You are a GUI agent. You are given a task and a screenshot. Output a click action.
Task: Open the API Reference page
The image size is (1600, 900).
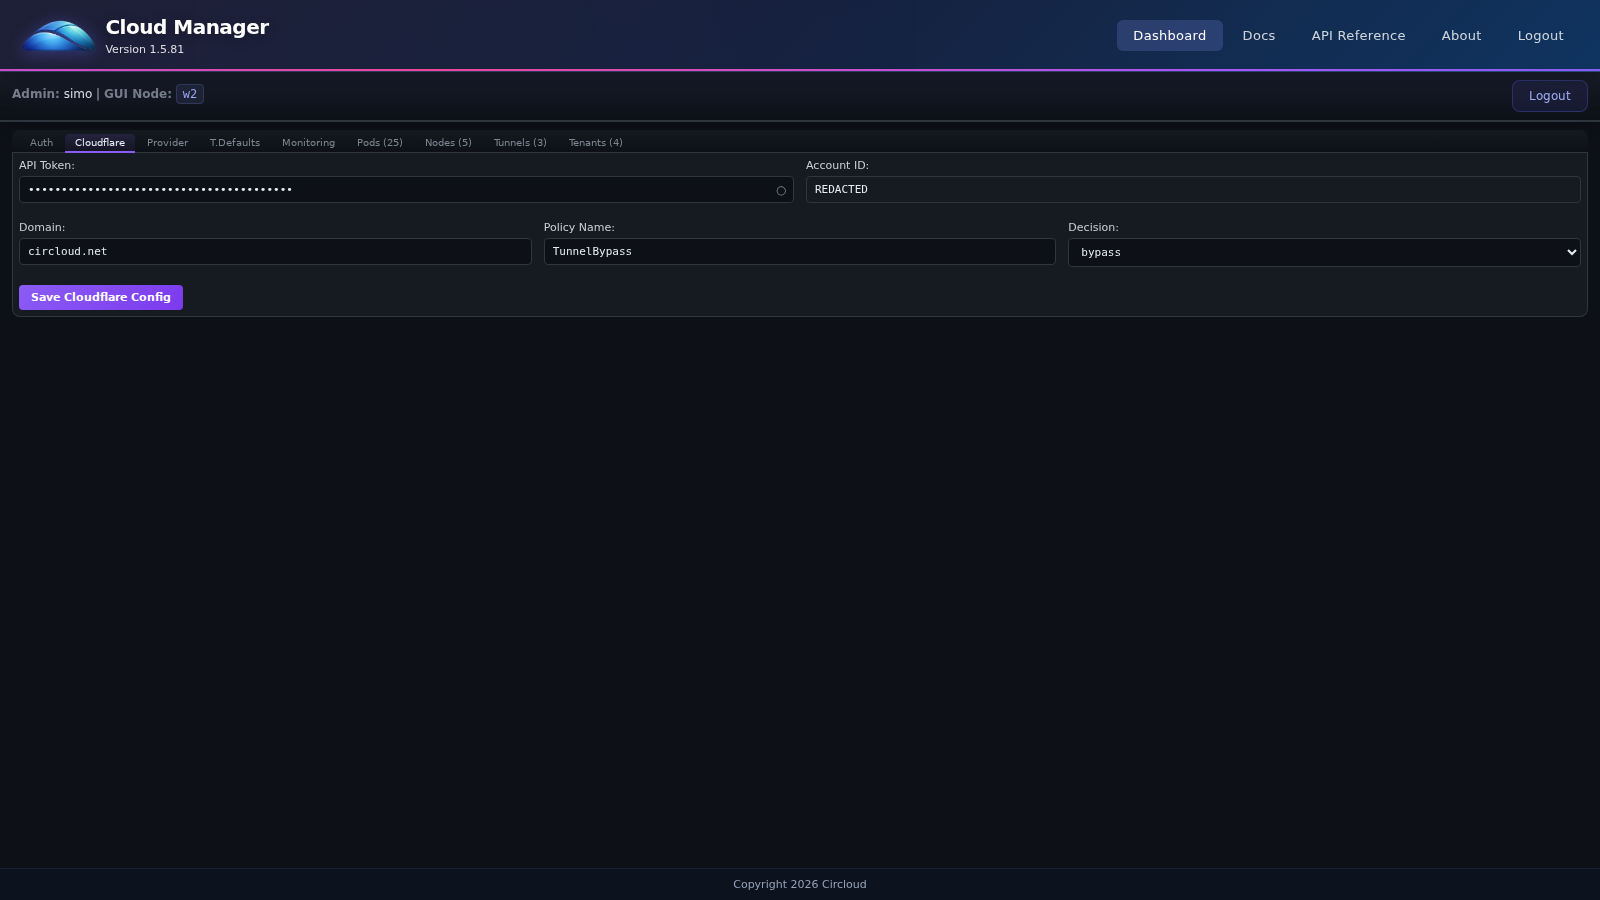pos(1358,35)
